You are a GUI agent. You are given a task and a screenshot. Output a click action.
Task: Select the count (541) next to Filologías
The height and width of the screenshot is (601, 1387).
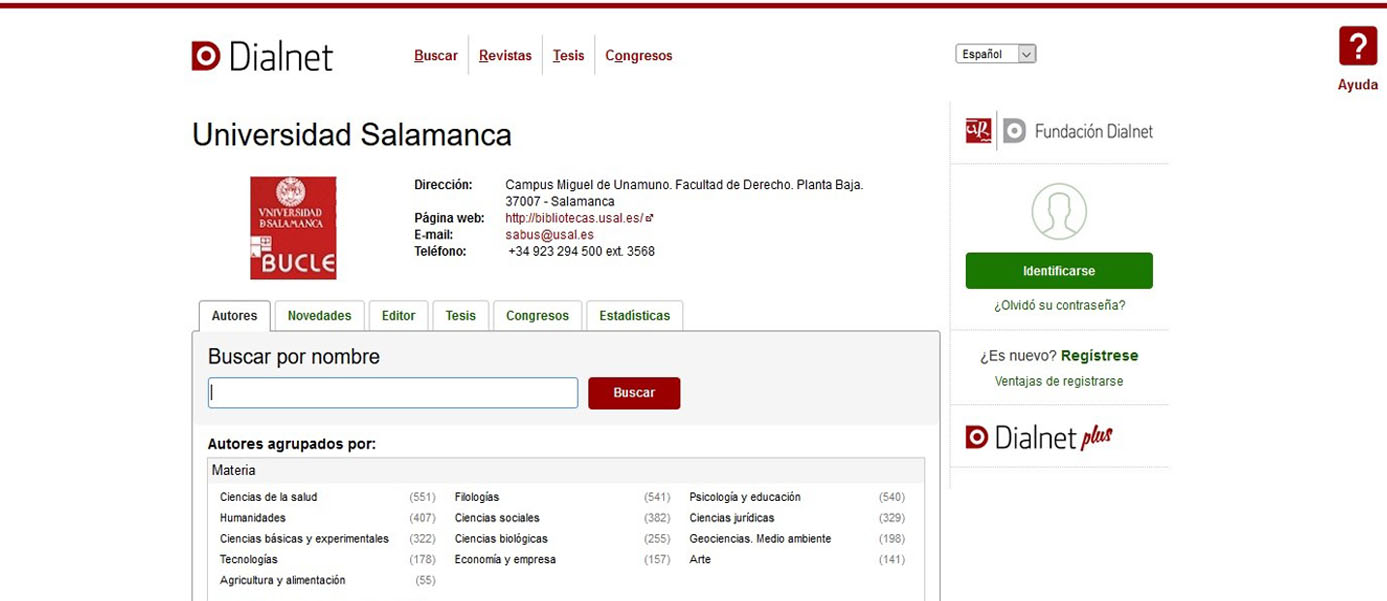pos(657,497)
